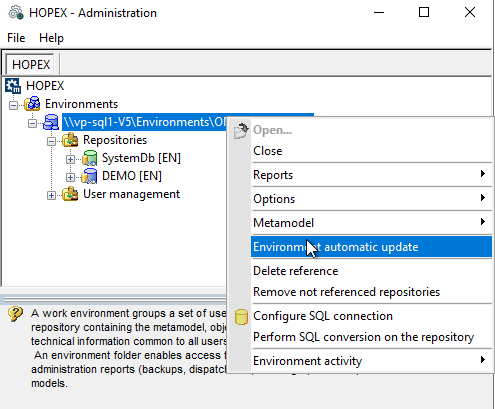The image size is (495, 409).
Task: Collapse the Environments tree node
Action: click(13, 105)
